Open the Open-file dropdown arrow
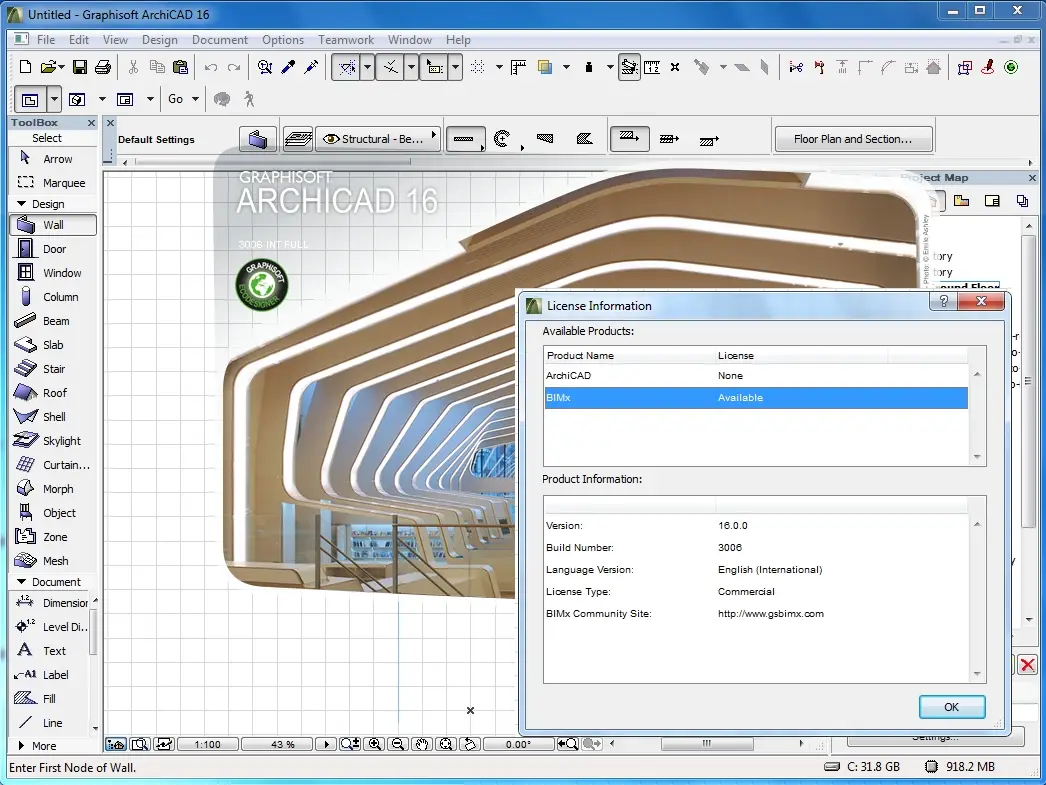1046x785 pixels. coord(61,67)
